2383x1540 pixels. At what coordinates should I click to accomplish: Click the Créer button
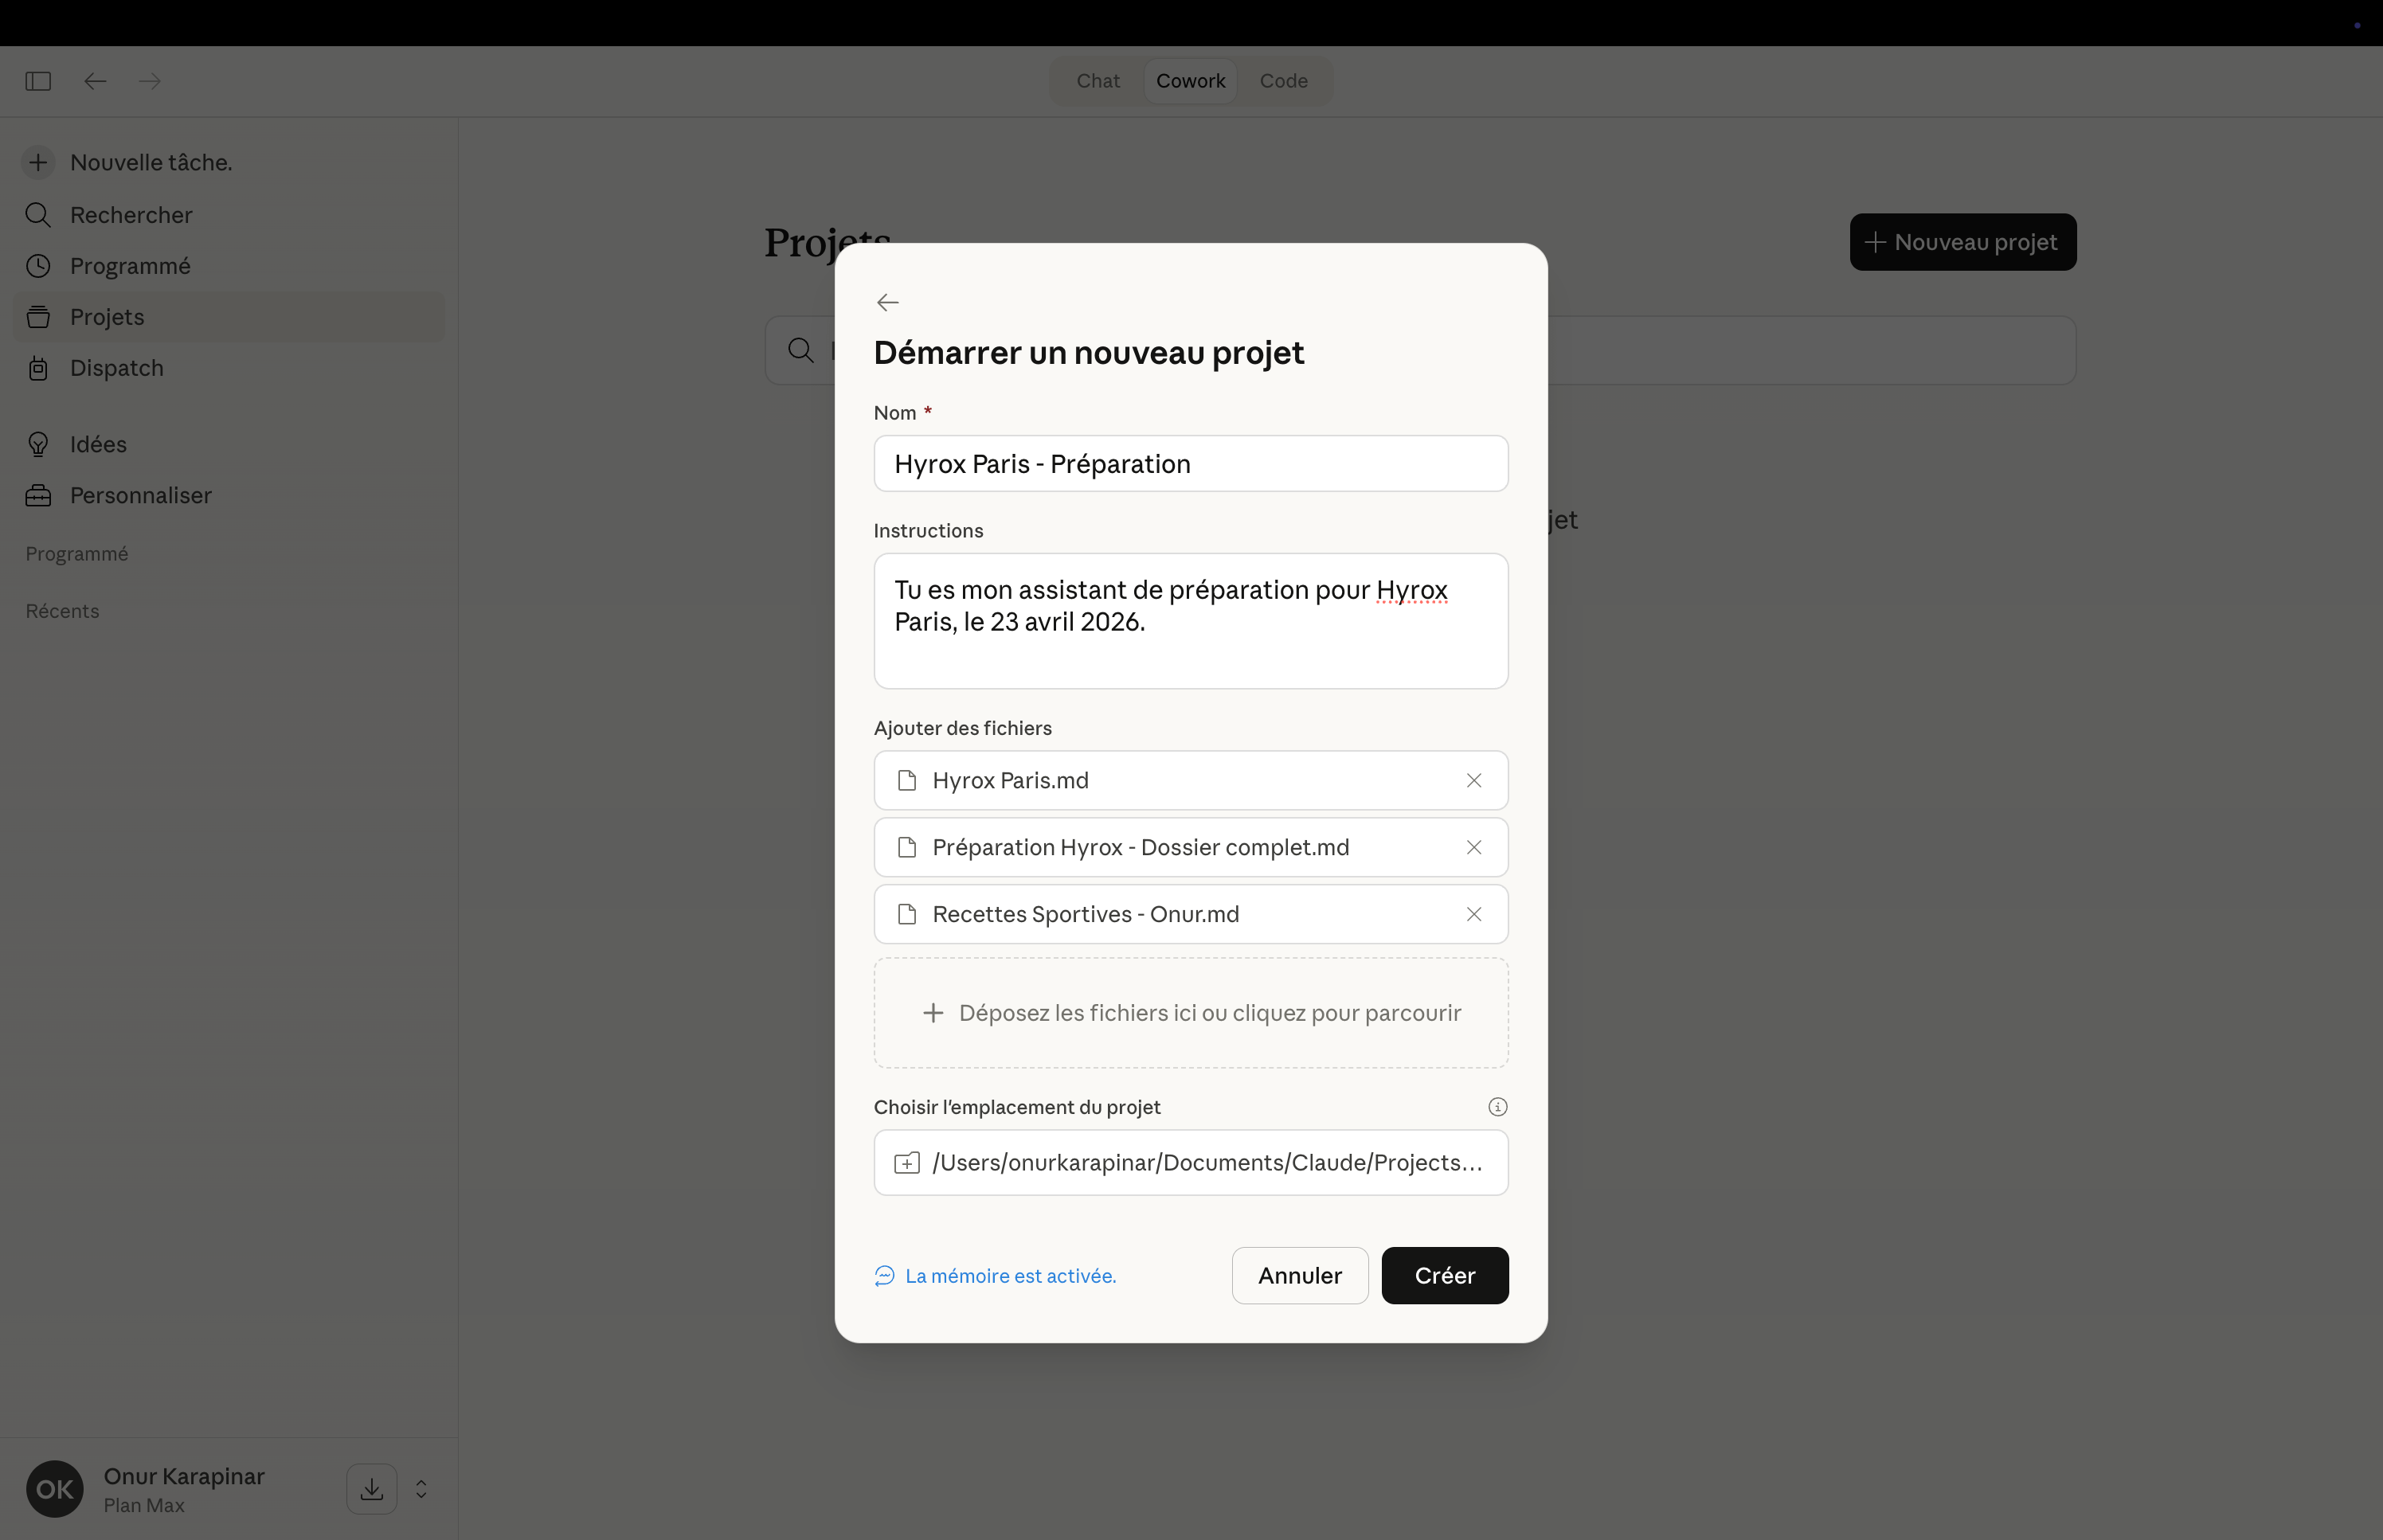(1444, 1275)
